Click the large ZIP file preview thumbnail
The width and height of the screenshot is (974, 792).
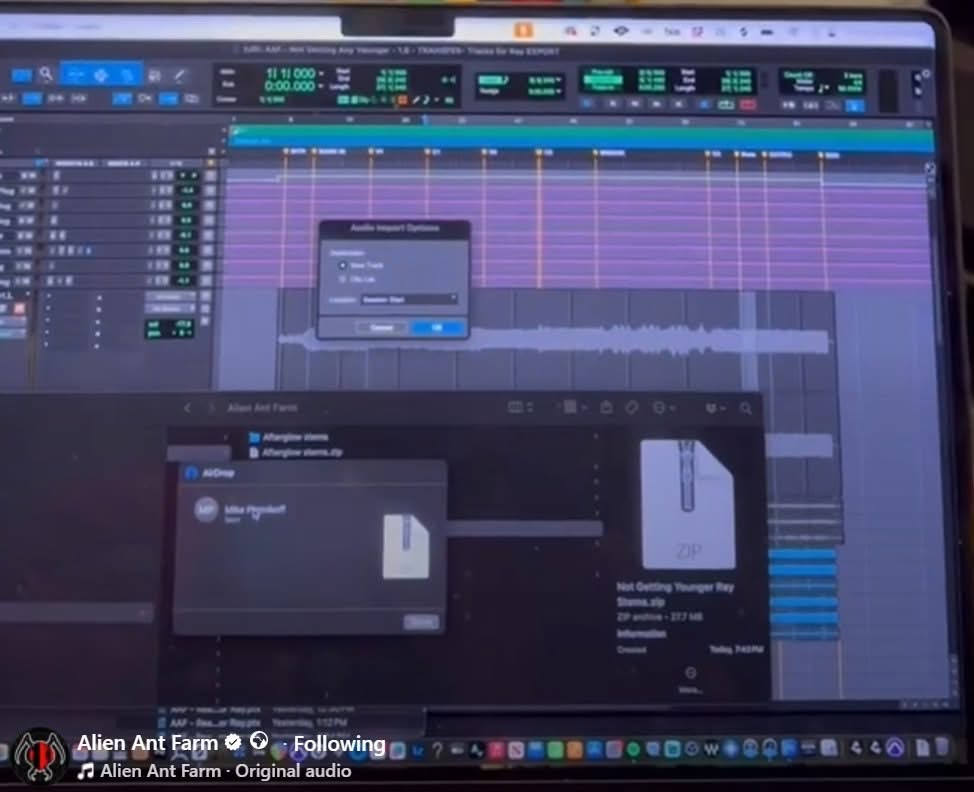[x=687, y=504]
